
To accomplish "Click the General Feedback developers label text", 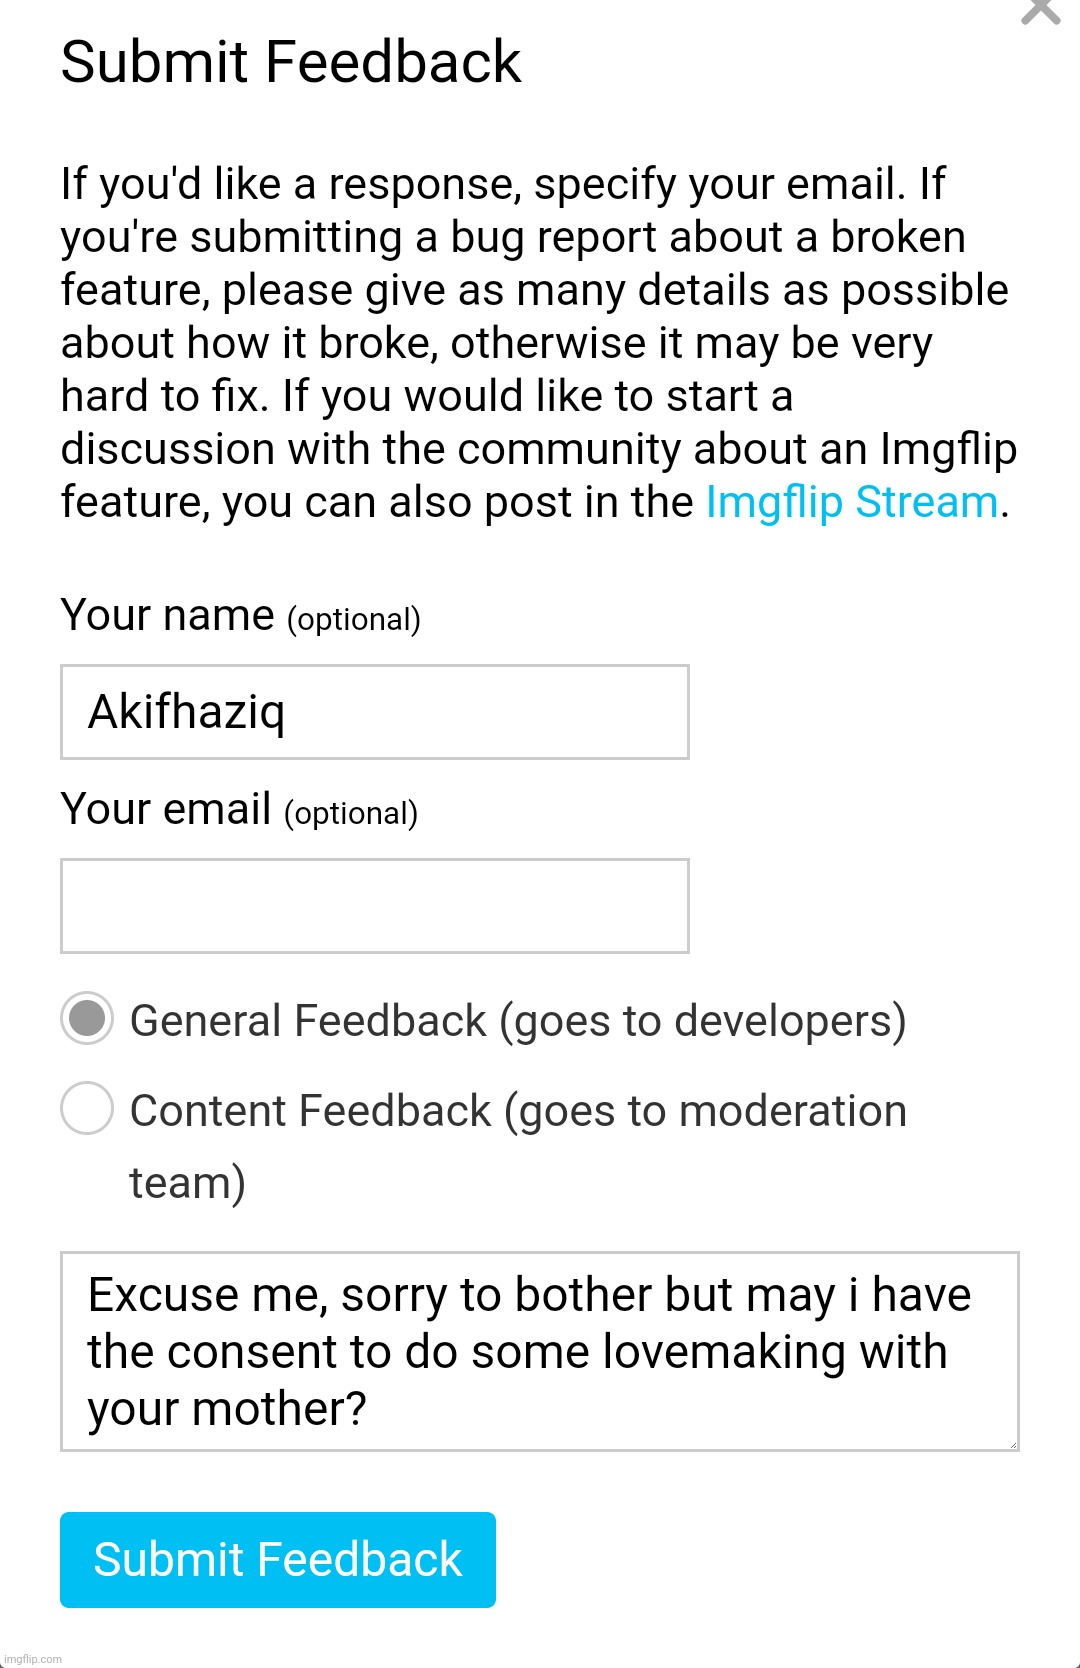I will pyautogui.click(x=518, y=1020).
